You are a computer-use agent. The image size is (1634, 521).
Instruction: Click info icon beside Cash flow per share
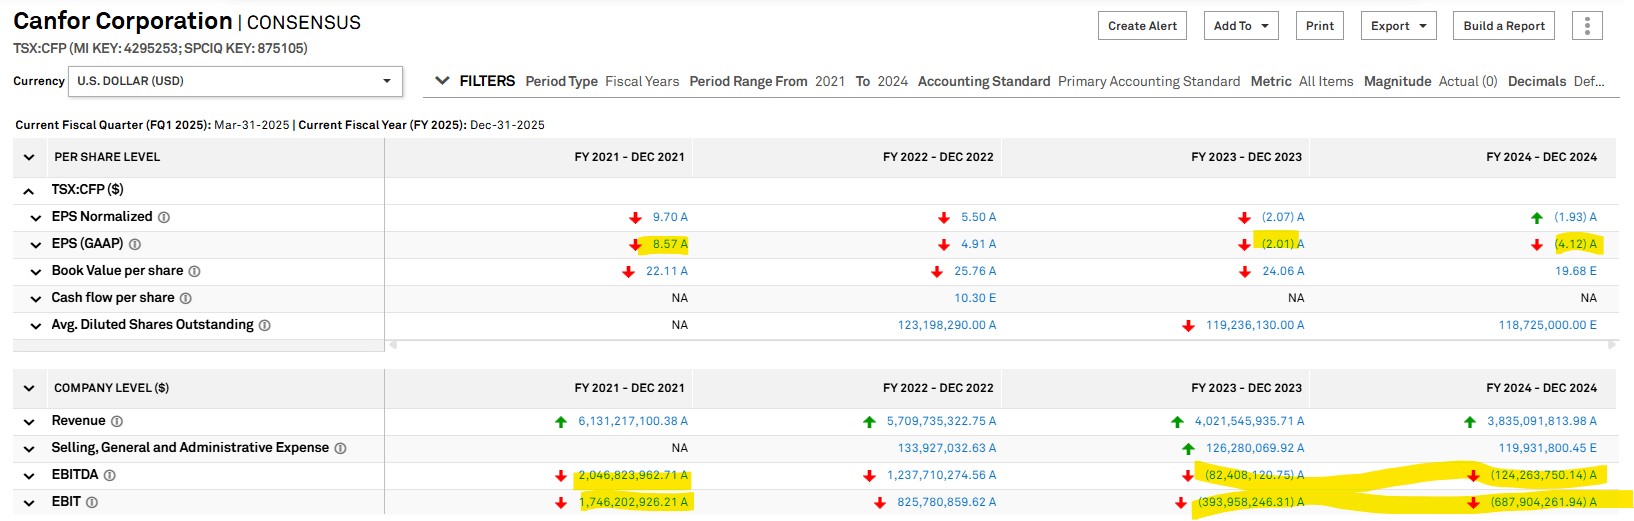click(186, 298)
